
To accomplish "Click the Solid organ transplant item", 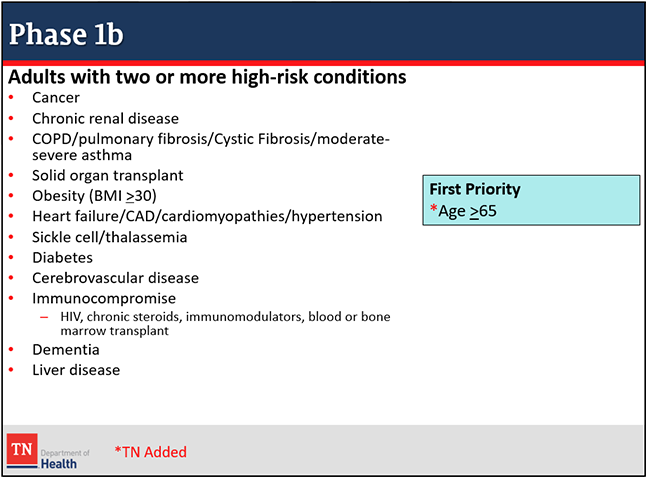I will coord(107,176).
